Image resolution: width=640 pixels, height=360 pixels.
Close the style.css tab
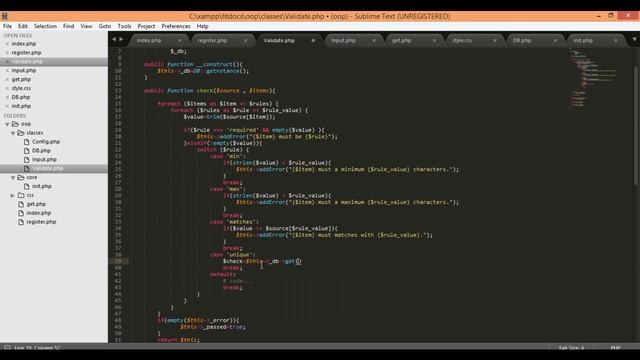pyautogui.click(x=495, y=40)
